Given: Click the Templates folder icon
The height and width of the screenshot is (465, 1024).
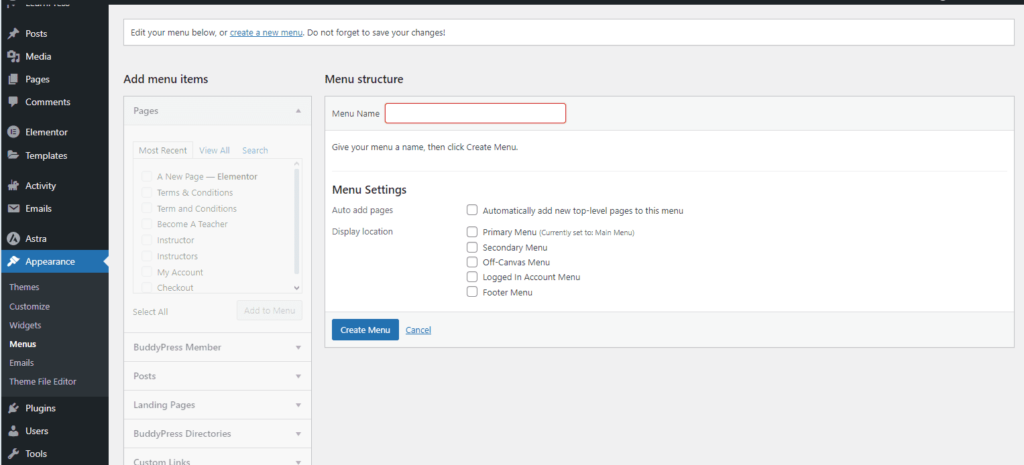Looking at the screenshot, I should (13, 156).
